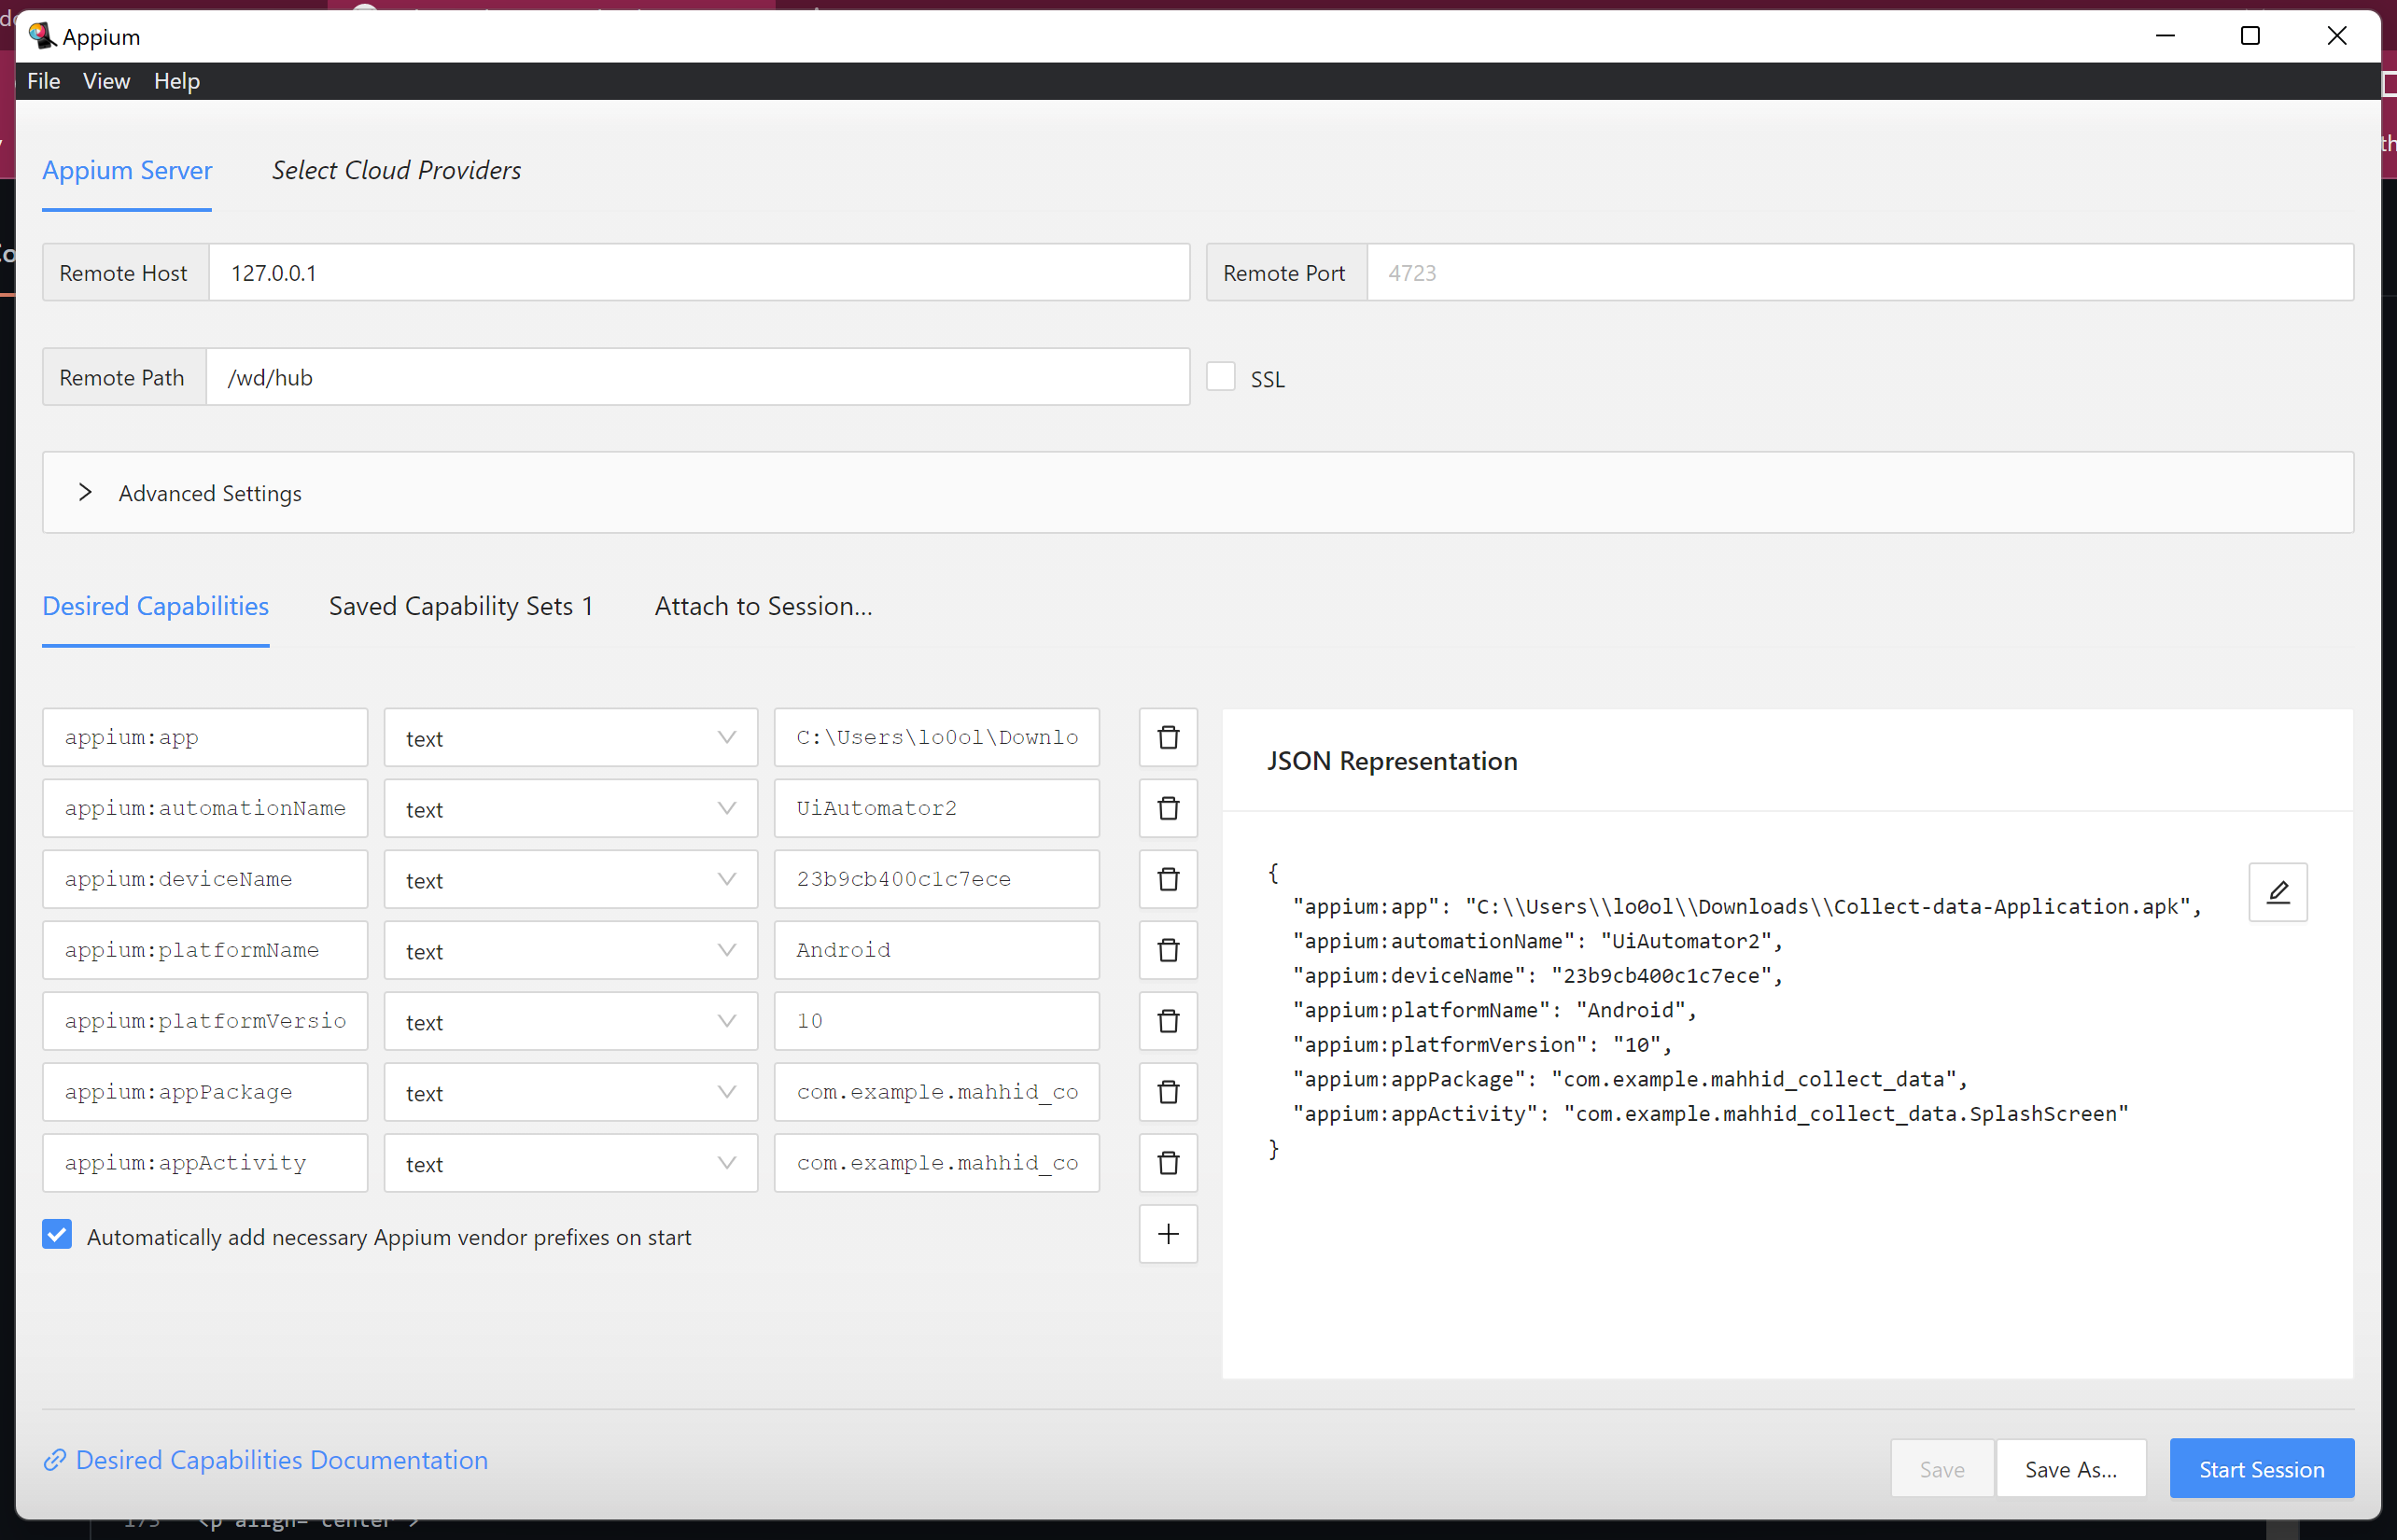The height and width of the screenshot is (1540, 2397).
Task: Remove the appium:appPackage capability
Action: point(1167,1092)
